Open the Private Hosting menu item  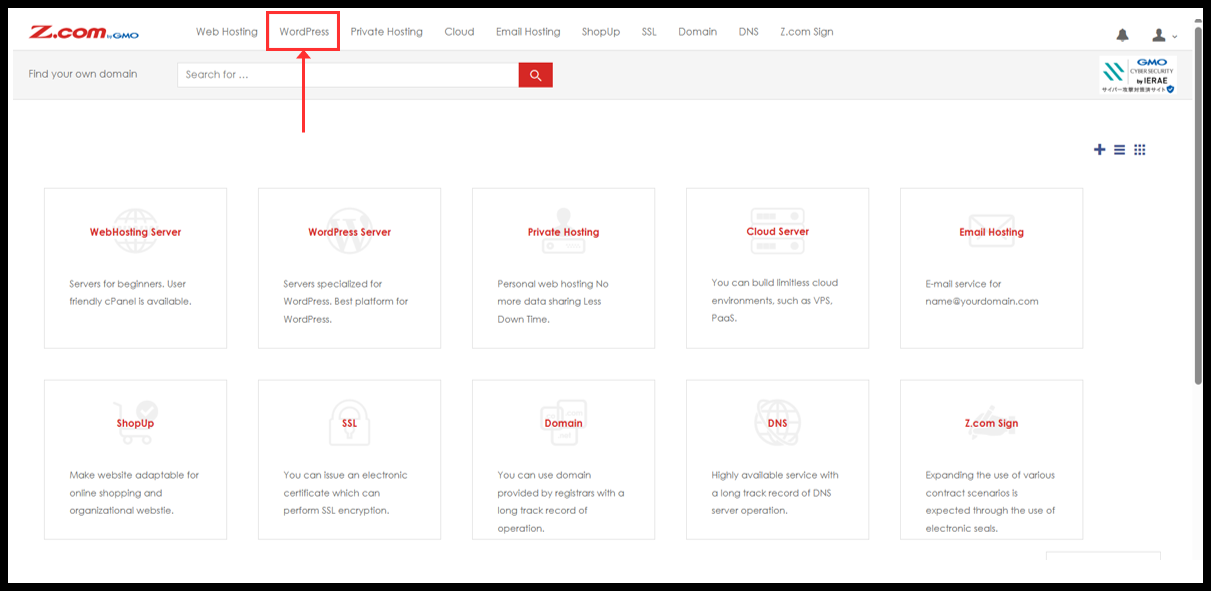pyautogui.click(x=387, y=32)
